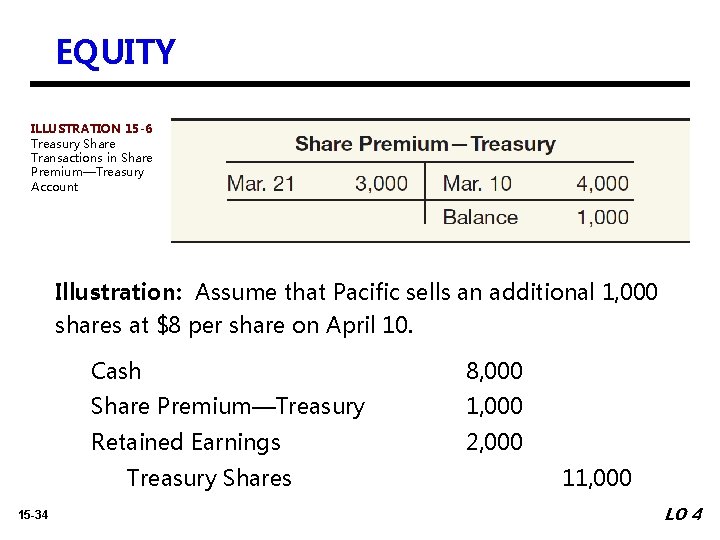Click the Share Premium—Treasury account heading

[x=425, y=144]
